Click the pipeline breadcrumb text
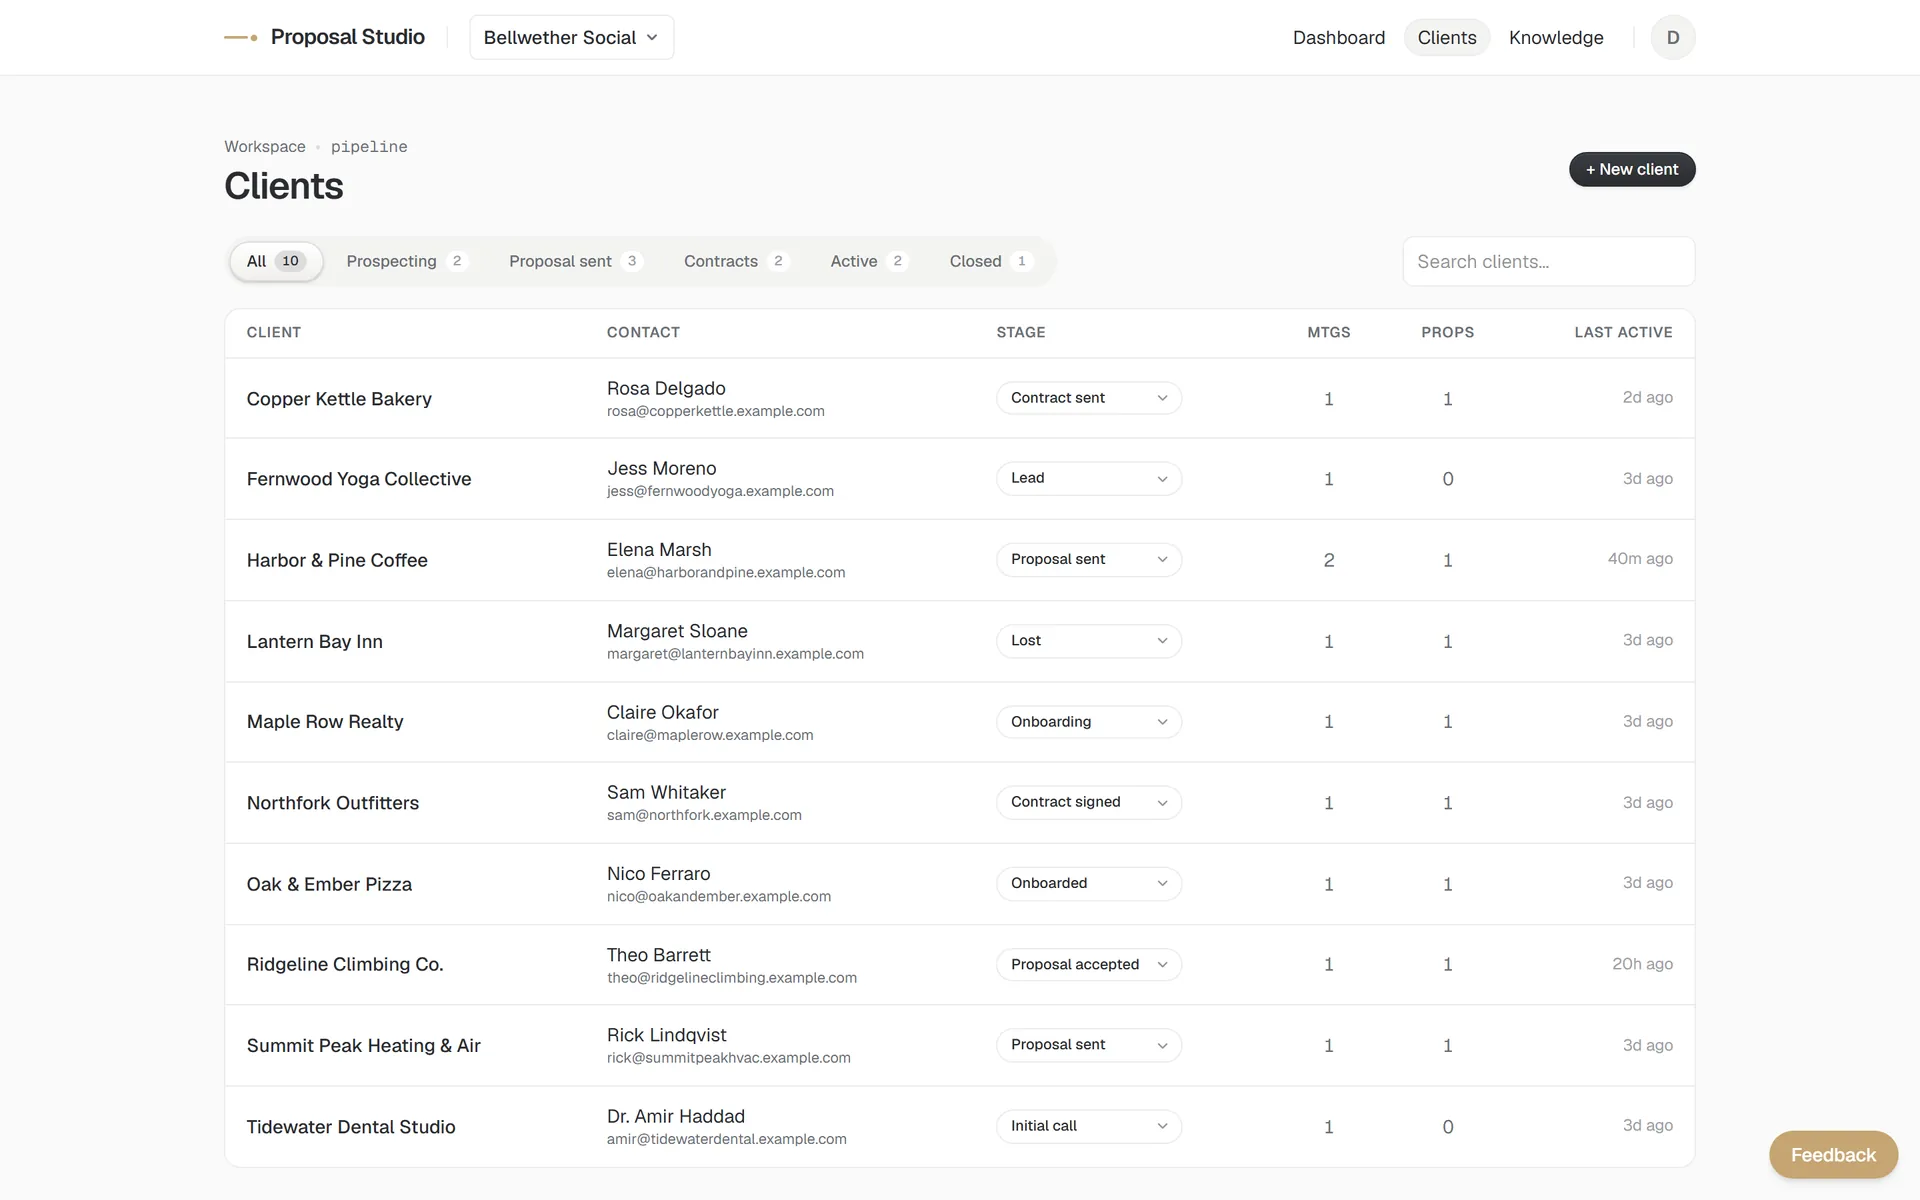Image resolution: width=1920 pixels, height=1200 pixels. 369,146
